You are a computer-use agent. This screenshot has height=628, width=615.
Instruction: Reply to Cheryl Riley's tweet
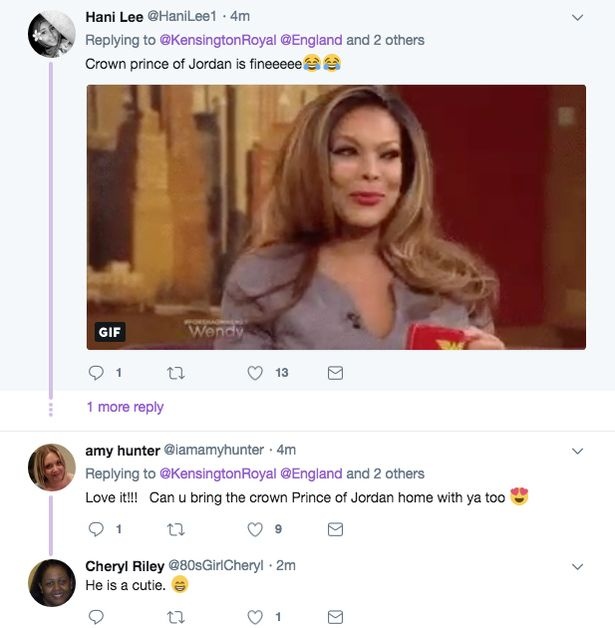96,617
